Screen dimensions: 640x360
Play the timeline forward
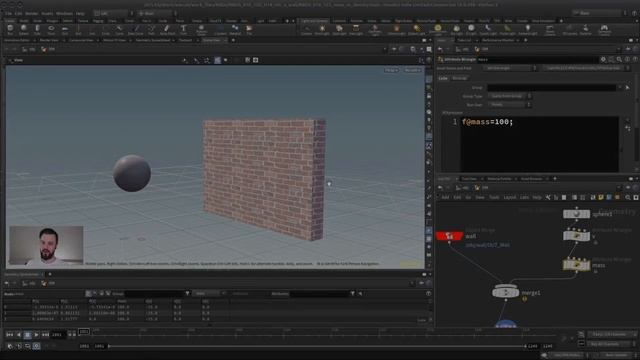point(36,335)
